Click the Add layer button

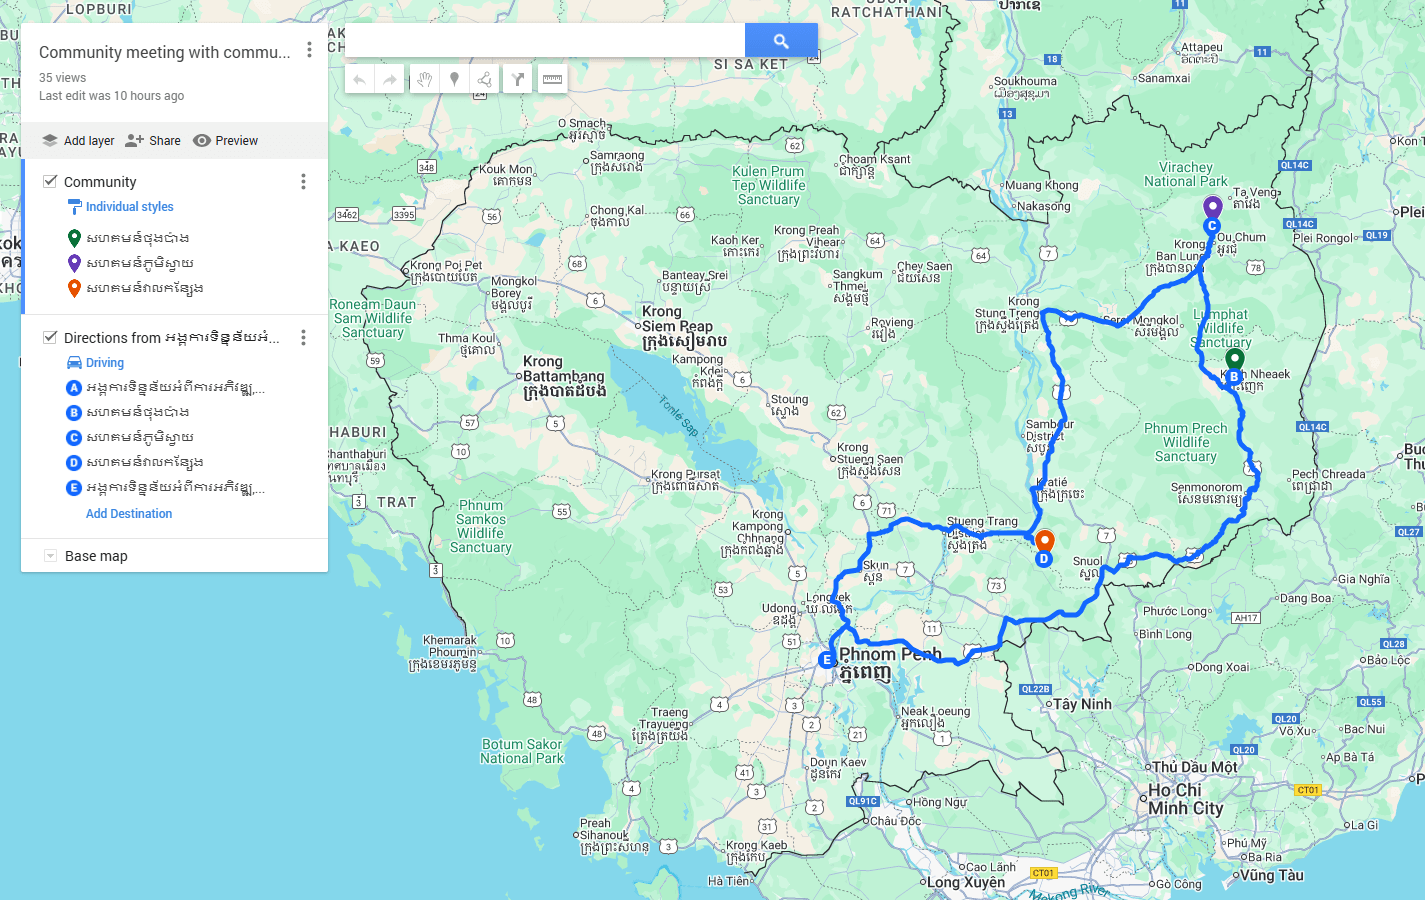[78, 141]
